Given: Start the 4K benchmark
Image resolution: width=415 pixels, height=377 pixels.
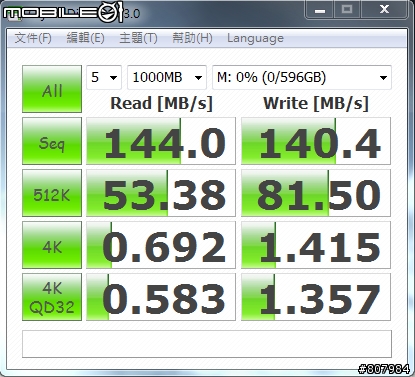Looking at the screenshot, I should 52,245.
